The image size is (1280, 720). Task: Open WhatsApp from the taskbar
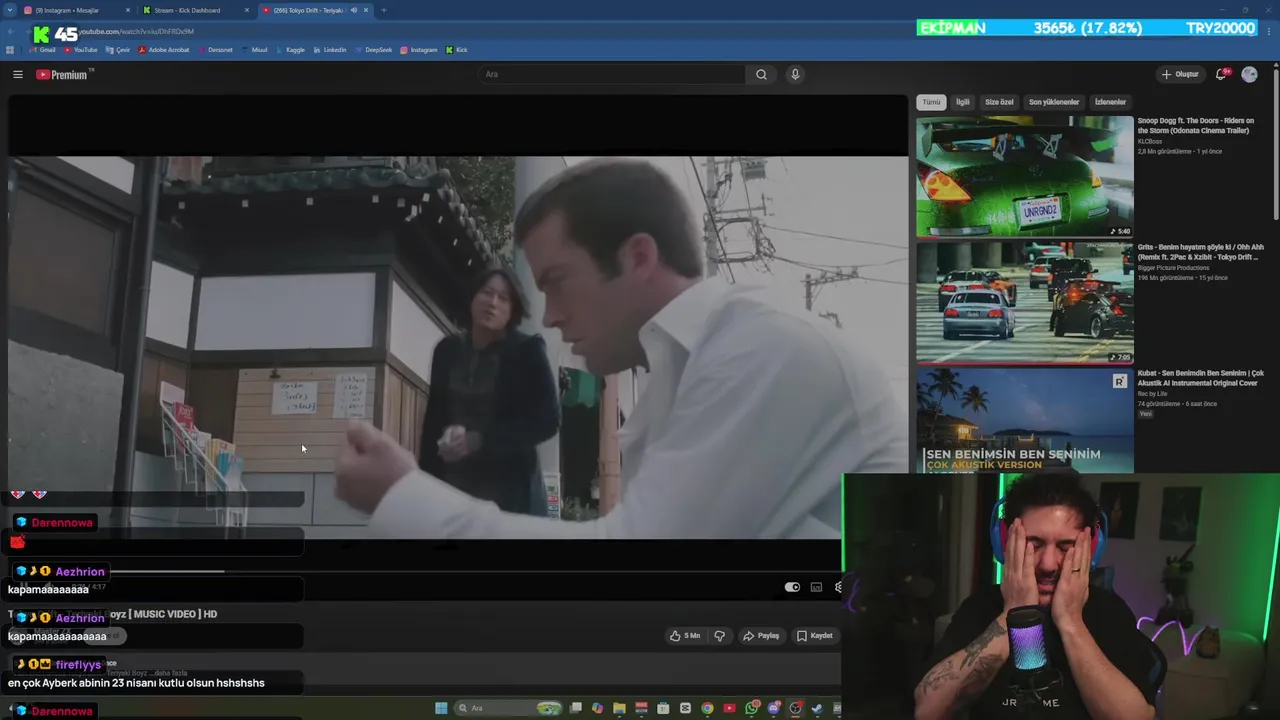(x=751, y=708)
